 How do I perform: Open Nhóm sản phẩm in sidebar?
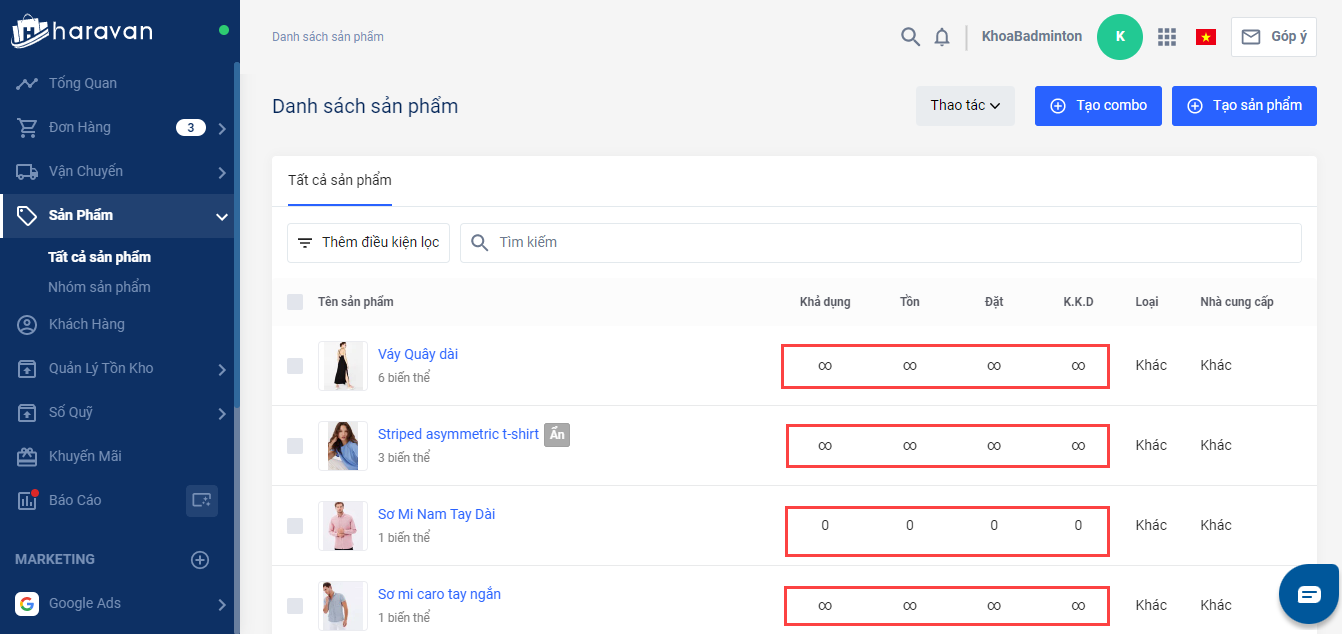point(99,287)
